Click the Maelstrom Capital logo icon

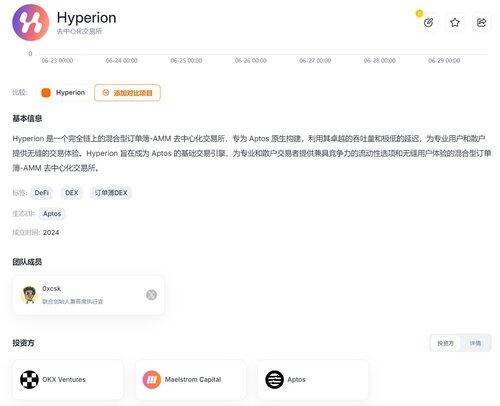152,379
